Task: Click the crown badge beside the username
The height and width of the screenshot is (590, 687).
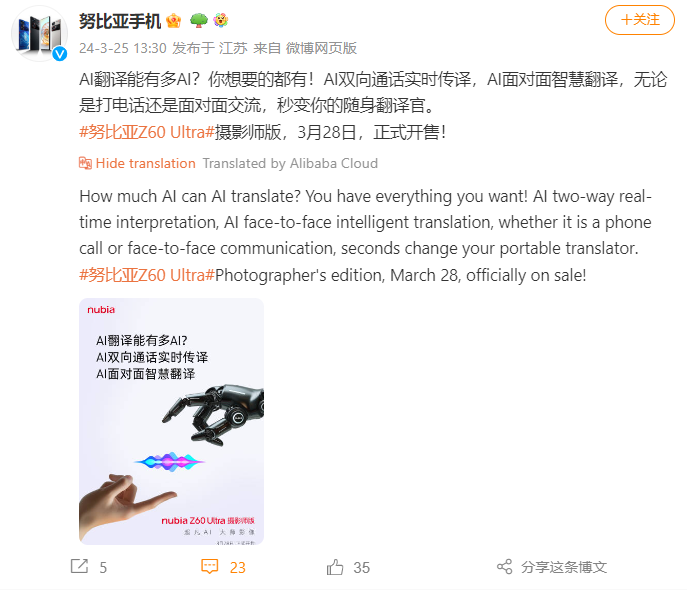Action: (174, 21)
